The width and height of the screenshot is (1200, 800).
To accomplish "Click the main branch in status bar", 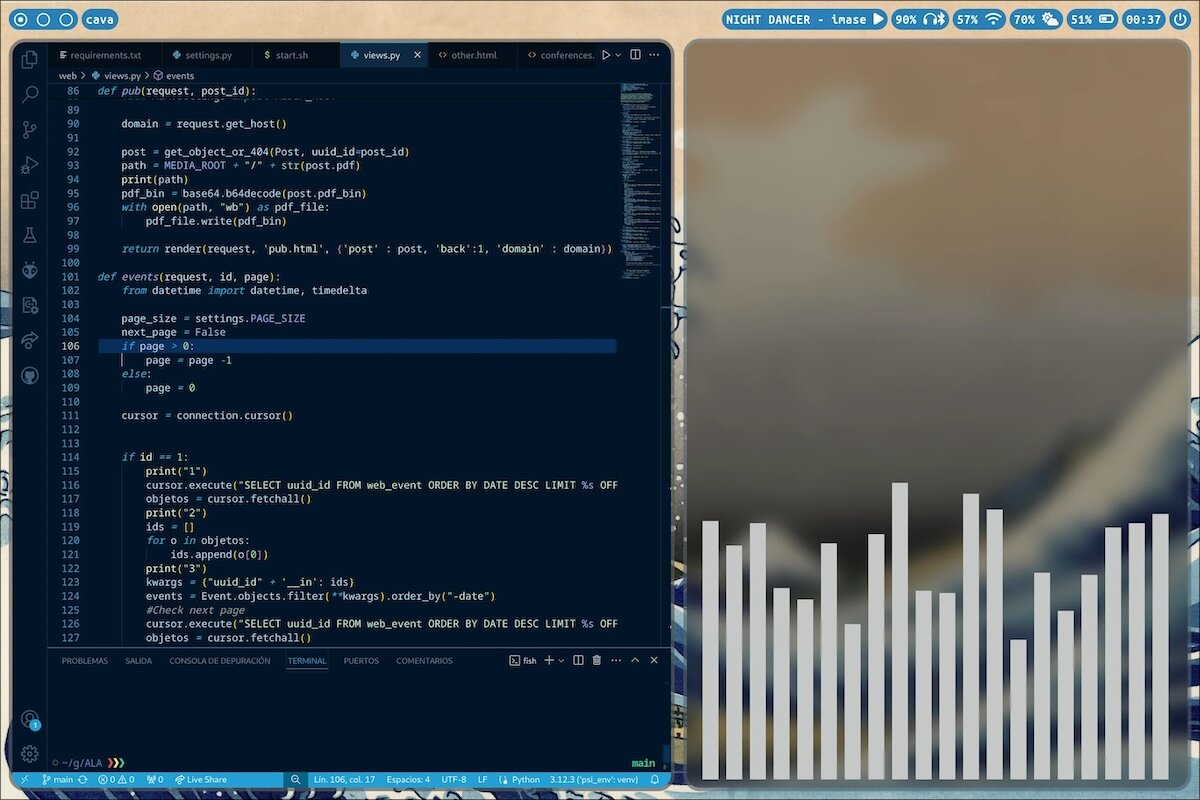I will pyautogui.click(x=57, y=779).
